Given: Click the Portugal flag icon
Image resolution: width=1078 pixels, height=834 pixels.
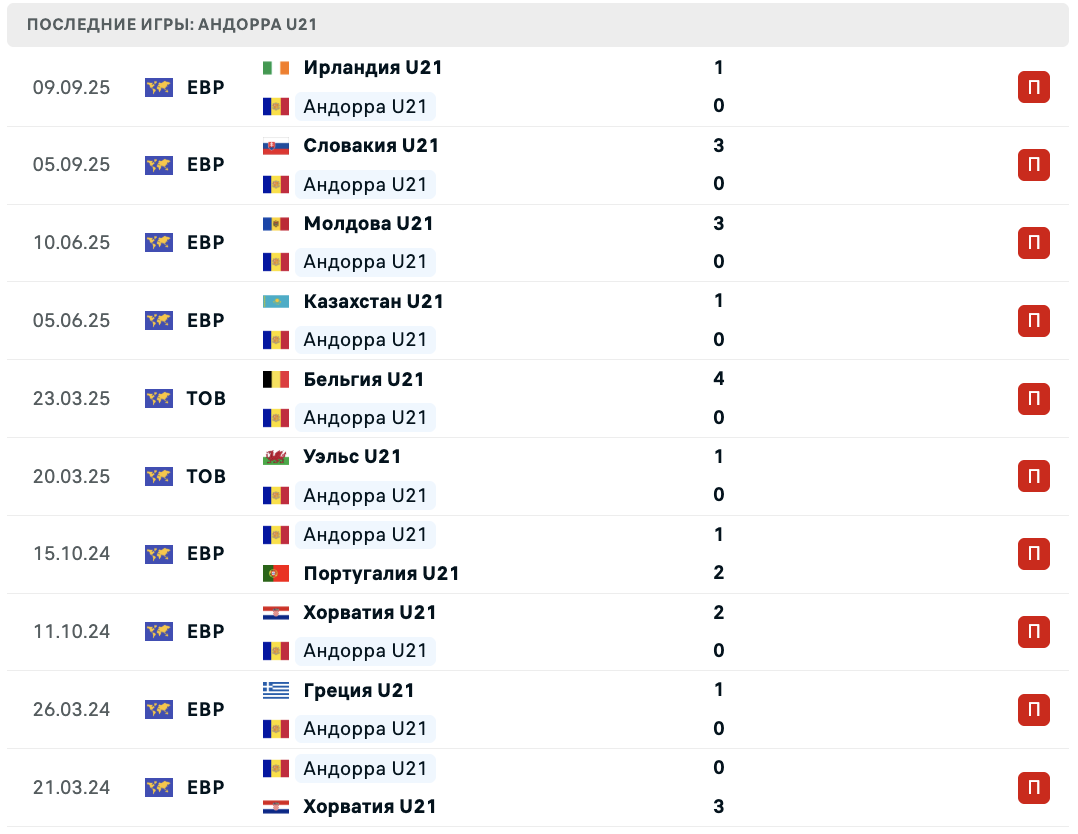Looking at the screenshot, I should tap(275, 573).
